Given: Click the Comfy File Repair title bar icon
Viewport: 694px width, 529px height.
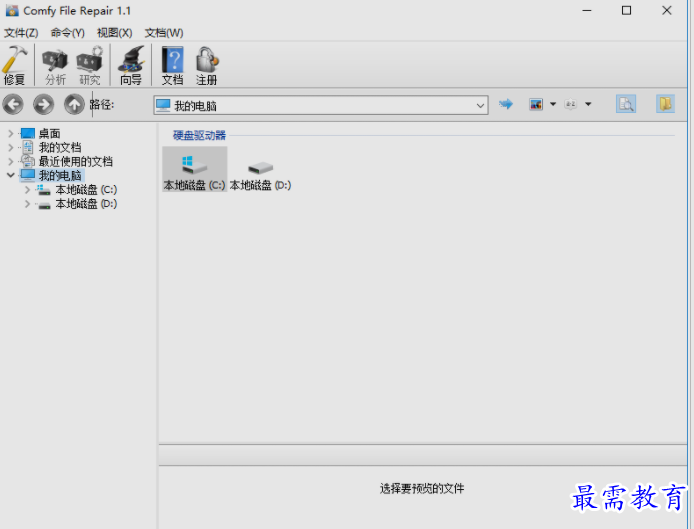Looking at the screenshot, I should pos(12,10).
